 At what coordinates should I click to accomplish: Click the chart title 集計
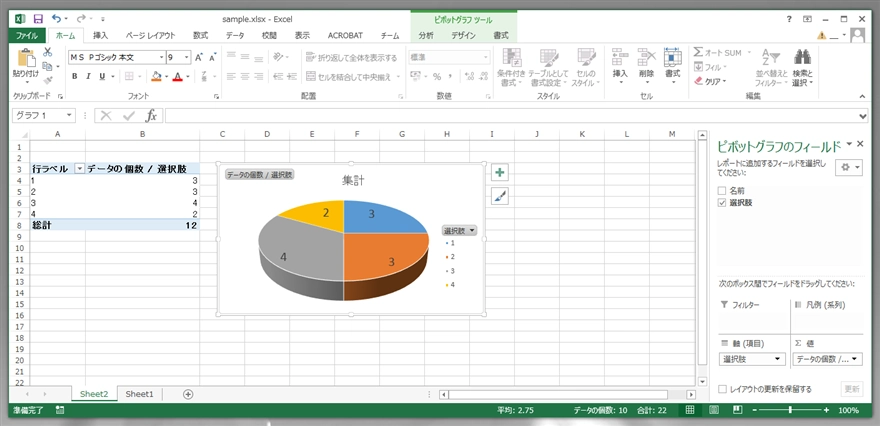click(351, 181)
